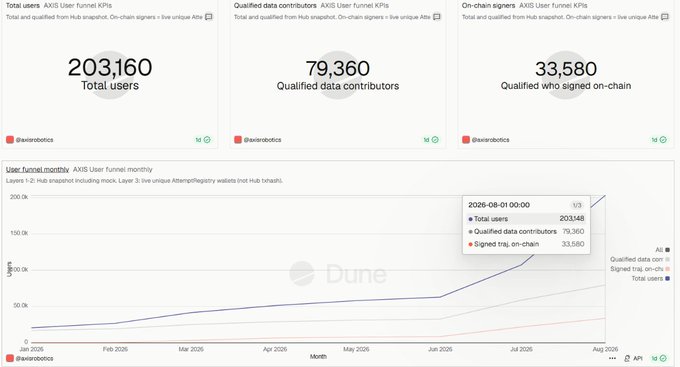
Task: Click the May 2026 axis label
Action: (x=356, y=349)
